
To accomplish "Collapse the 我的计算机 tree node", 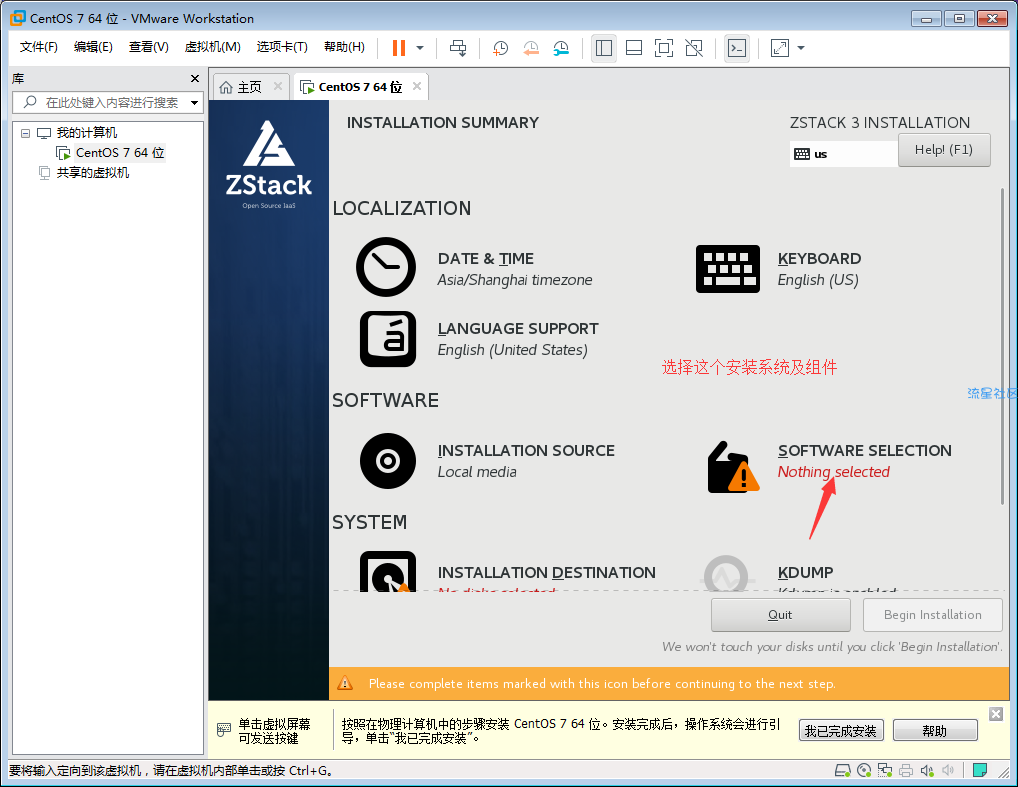I will pos(25,133).
